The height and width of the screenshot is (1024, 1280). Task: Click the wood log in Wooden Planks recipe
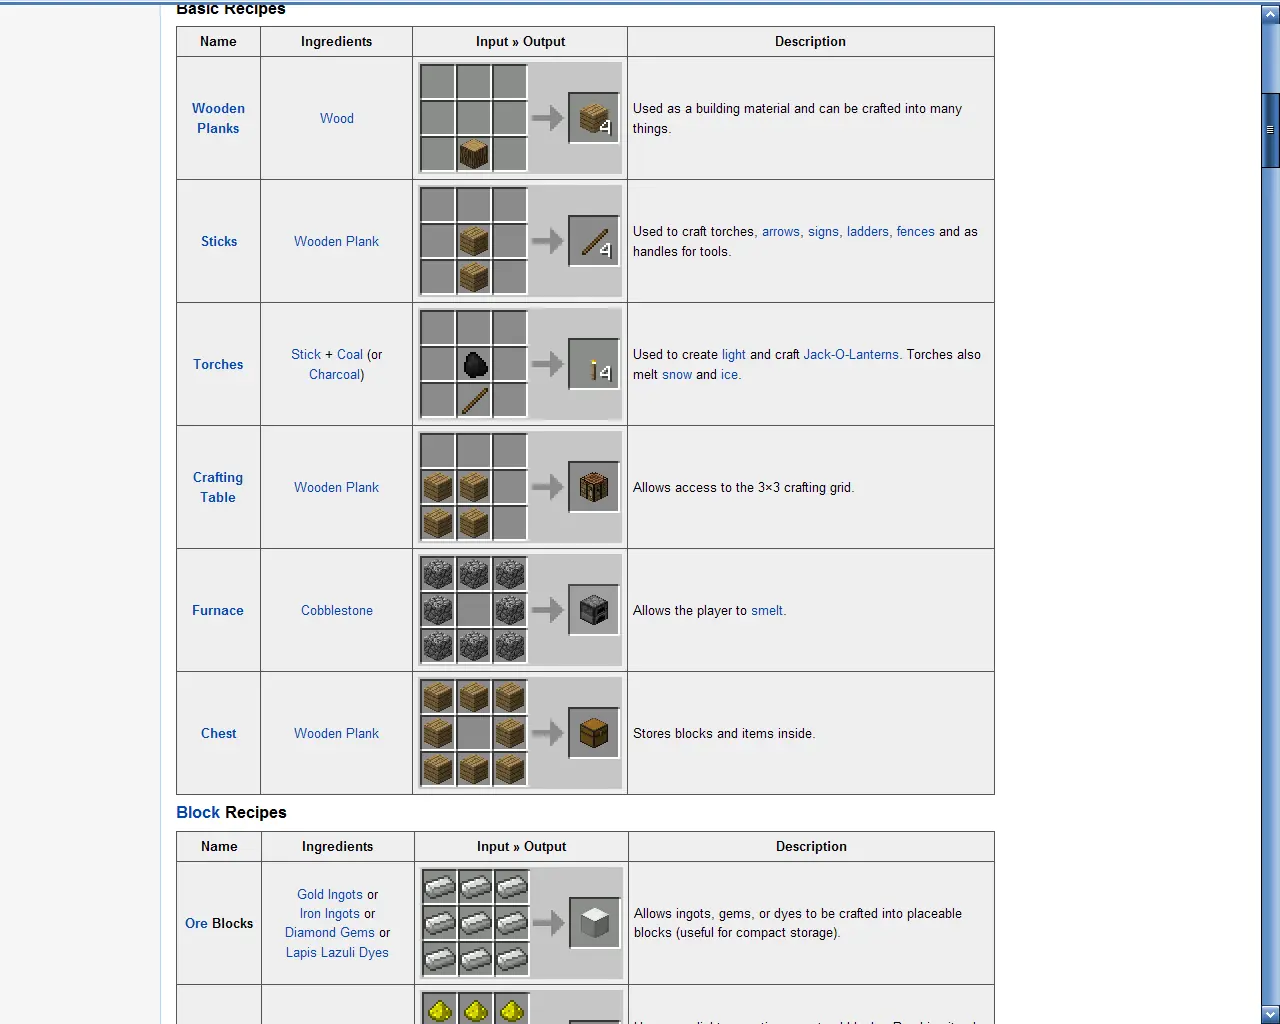click(x=474, y=154)
